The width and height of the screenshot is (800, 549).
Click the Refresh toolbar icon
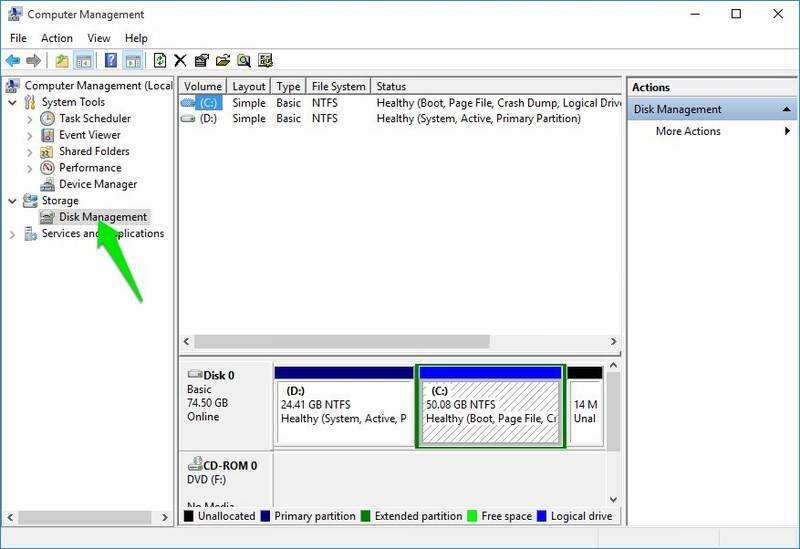tap(159, 61)
